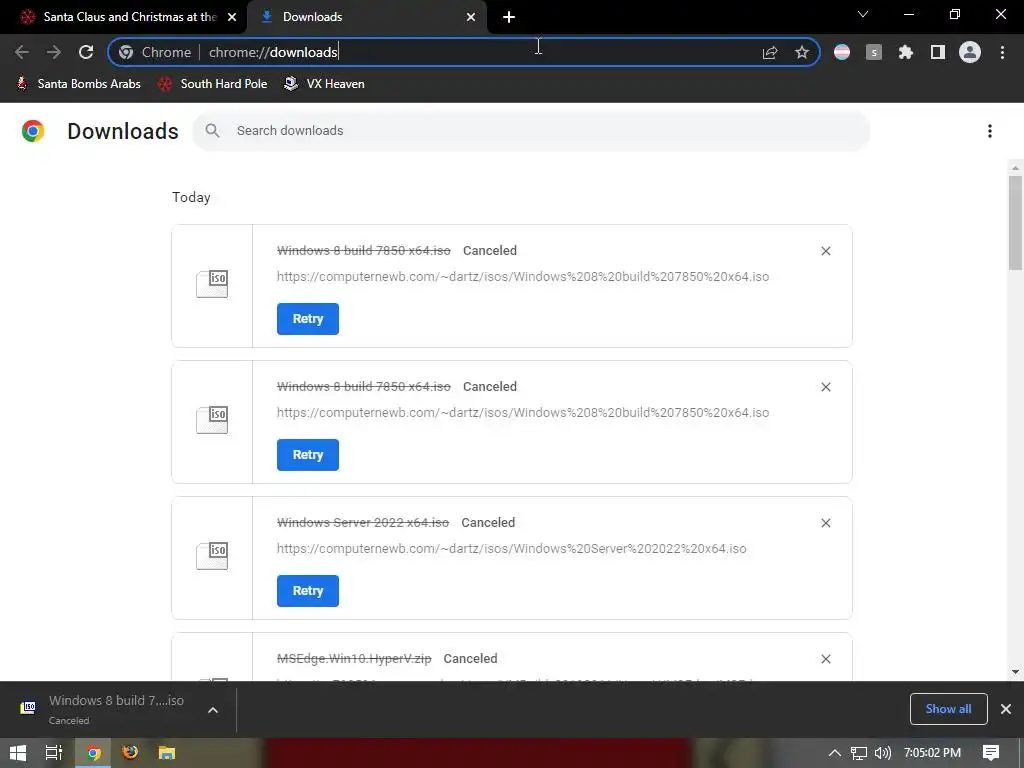Open the tab search dropdown arrow
Screen dimensions: 1024x768
863,14
